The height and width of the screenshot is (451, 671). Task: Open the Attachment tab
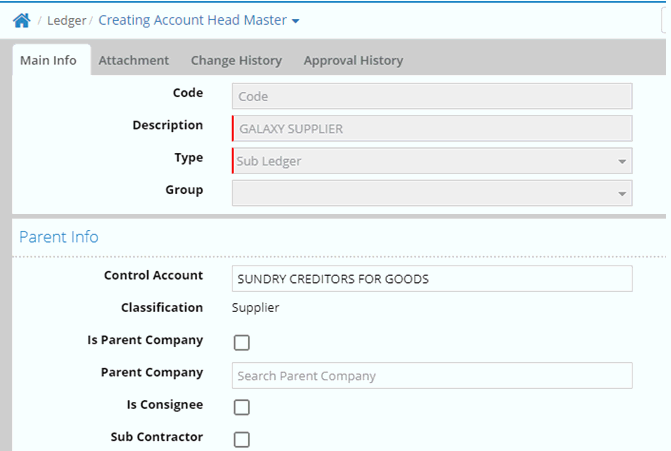coord(133,61)
